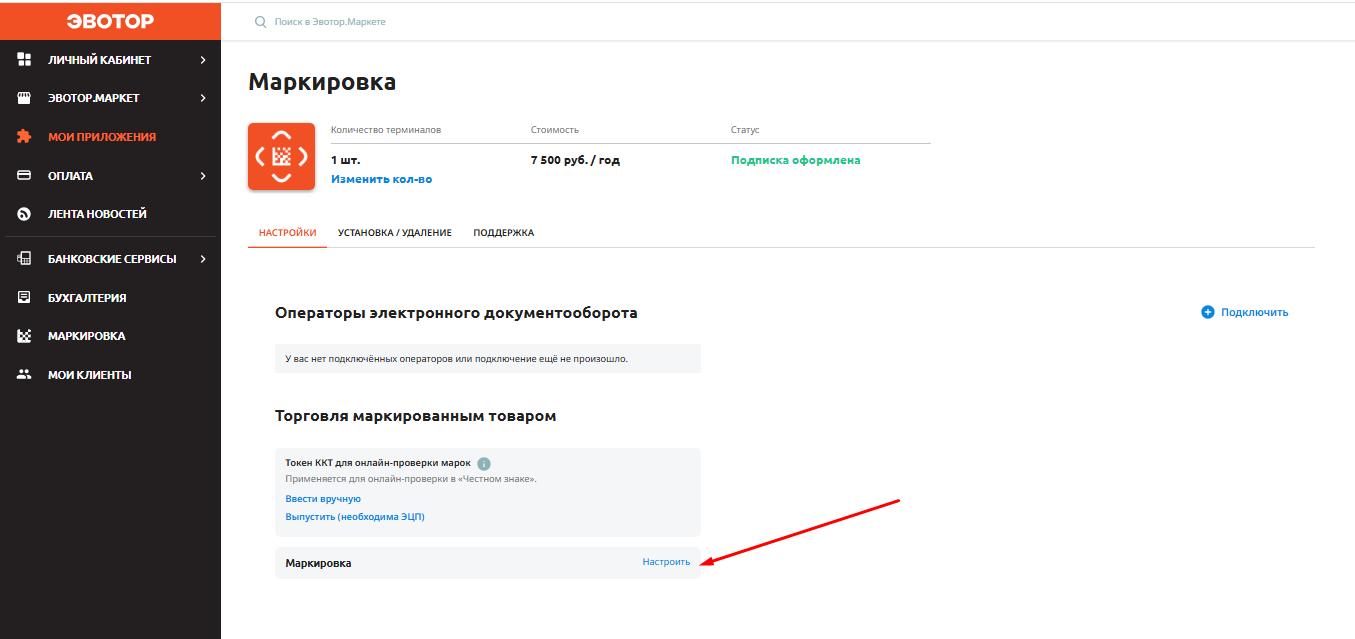Click the Торговля маркированным товаром heading
The height and width of the screenshot is (639, 1355).
[x=415, y=416]
